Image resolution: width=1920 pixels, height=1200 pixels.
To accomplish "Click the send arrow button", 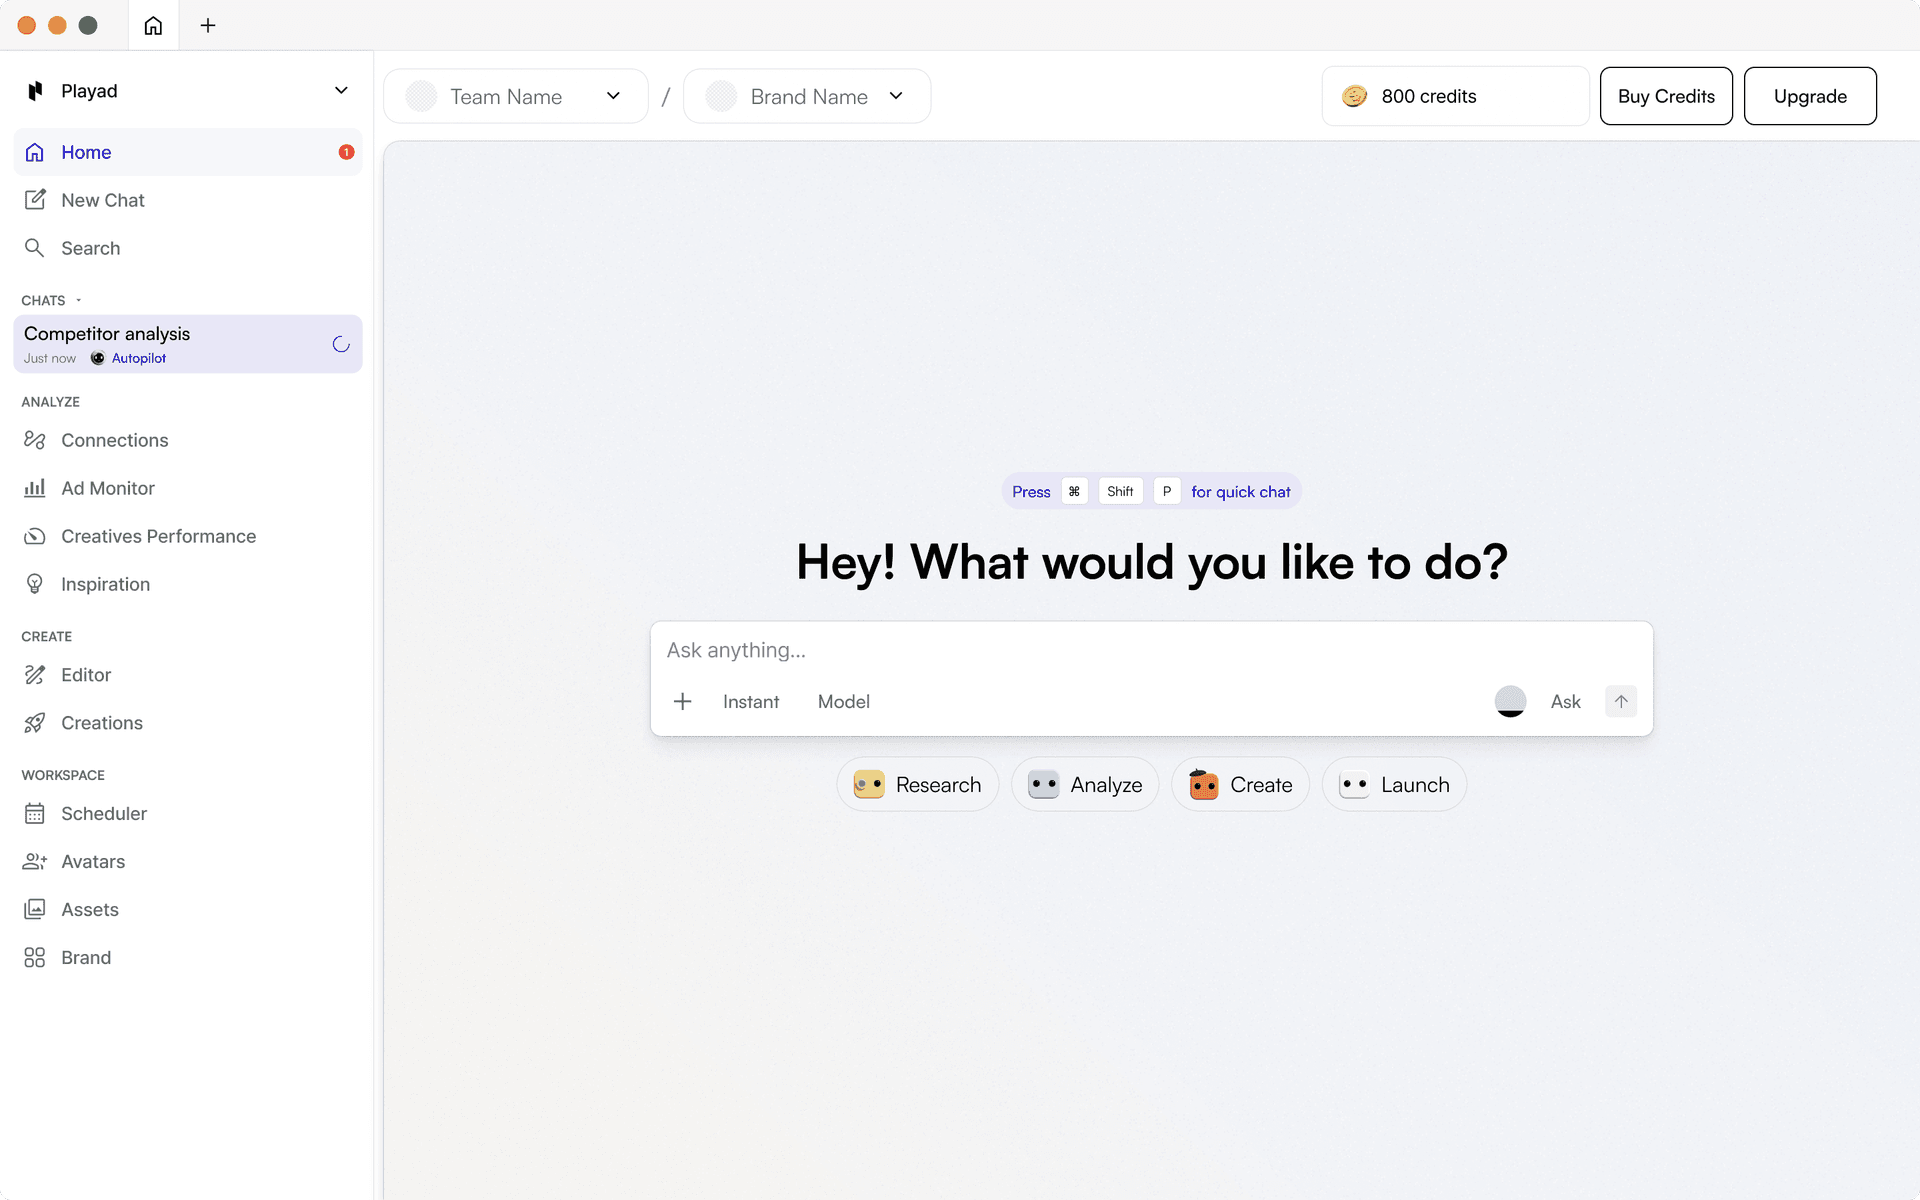I will tap(1621, 702).
